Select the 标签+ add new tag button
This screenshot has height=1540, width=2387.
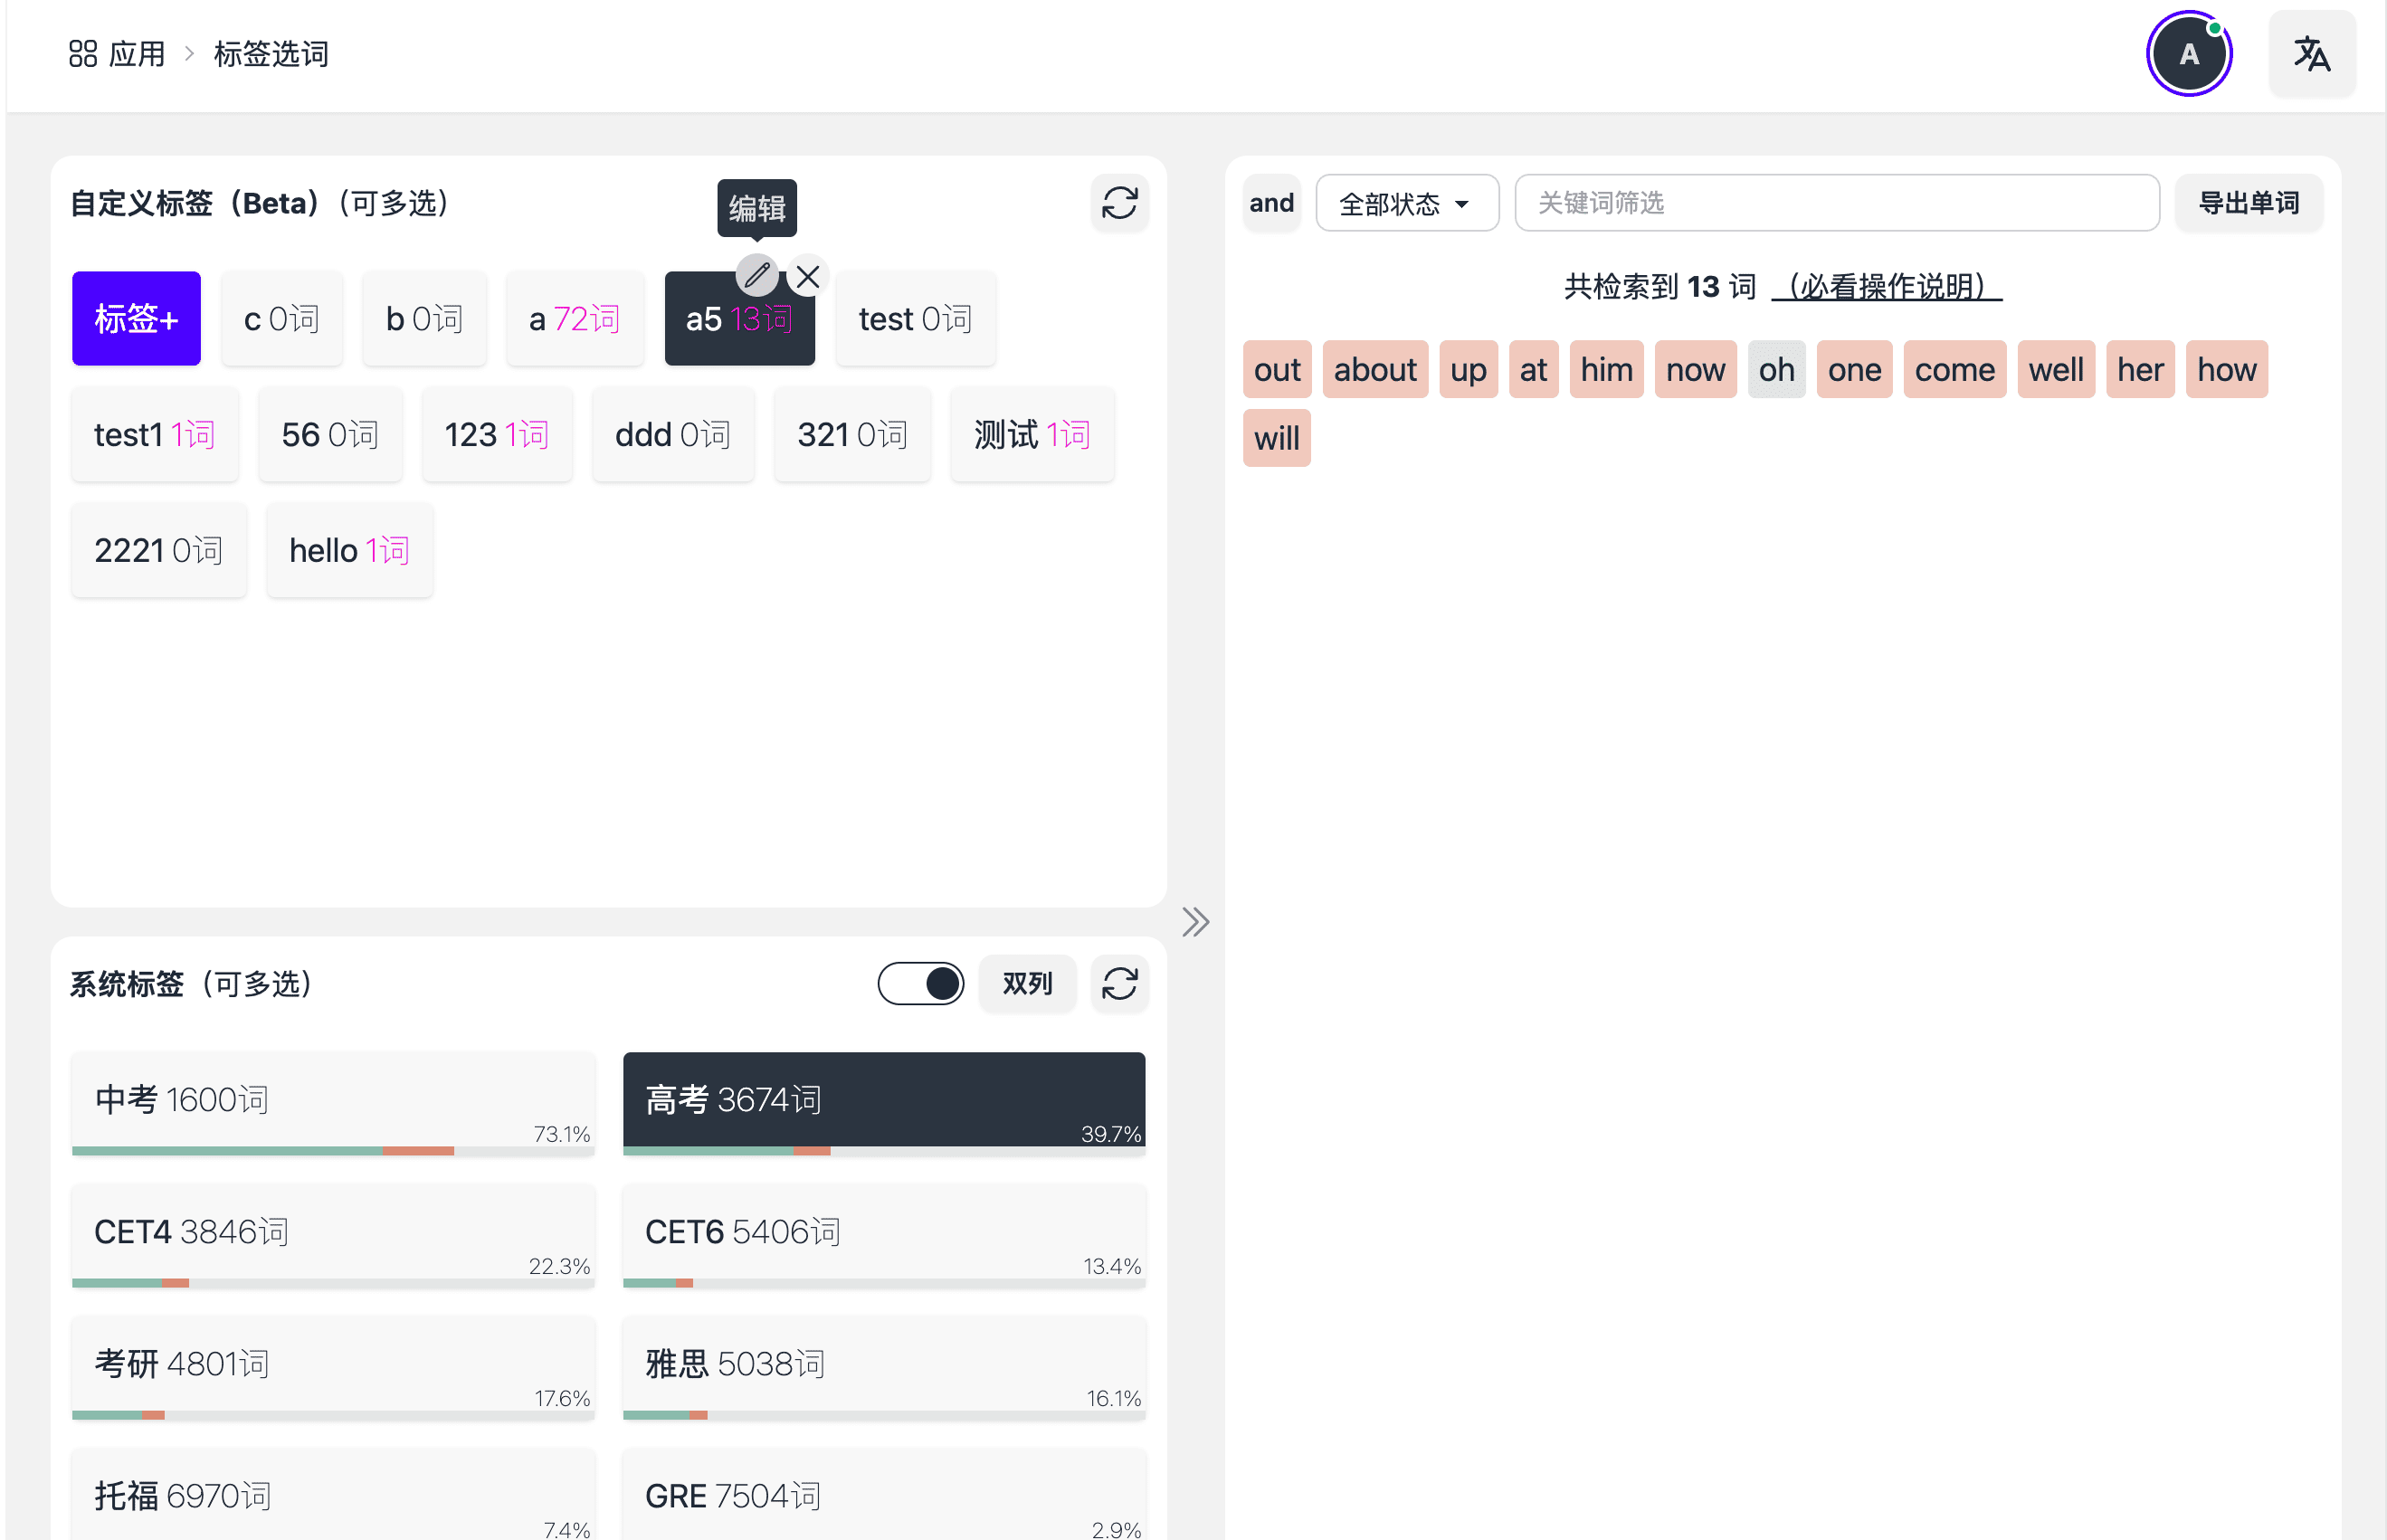coord(138,318)
